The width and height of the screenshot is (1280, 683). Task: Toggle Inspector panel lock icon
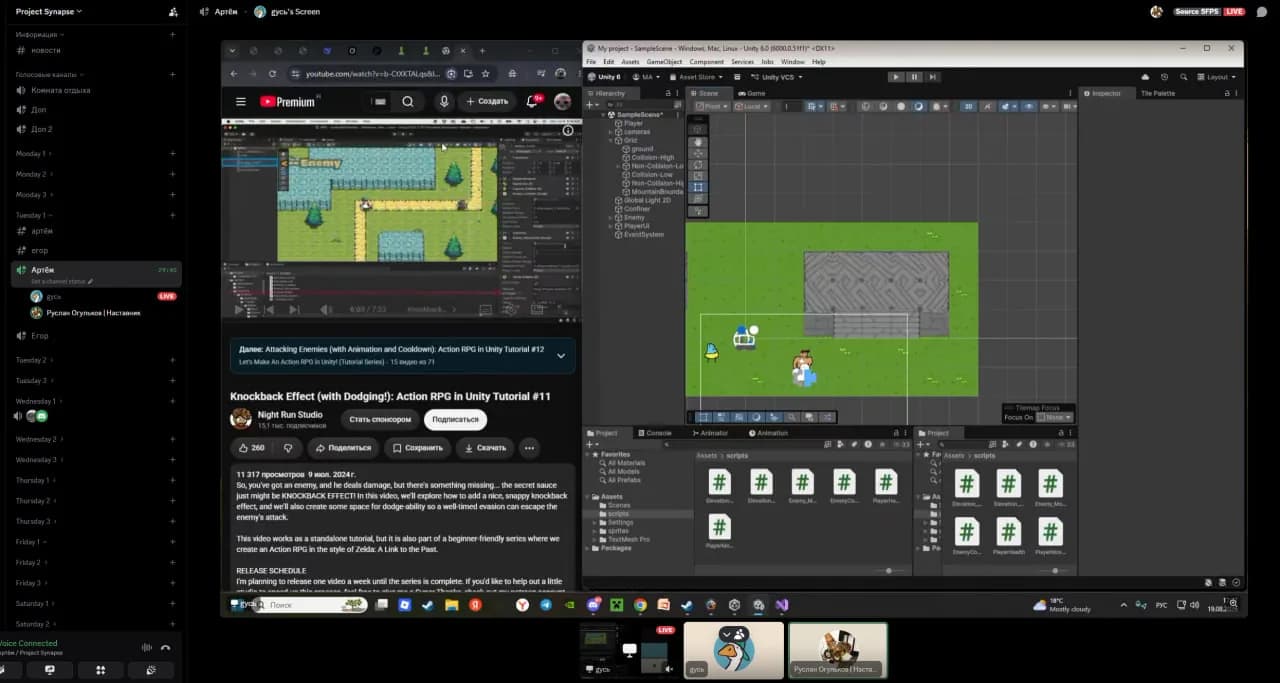[x=1226, y=93]
